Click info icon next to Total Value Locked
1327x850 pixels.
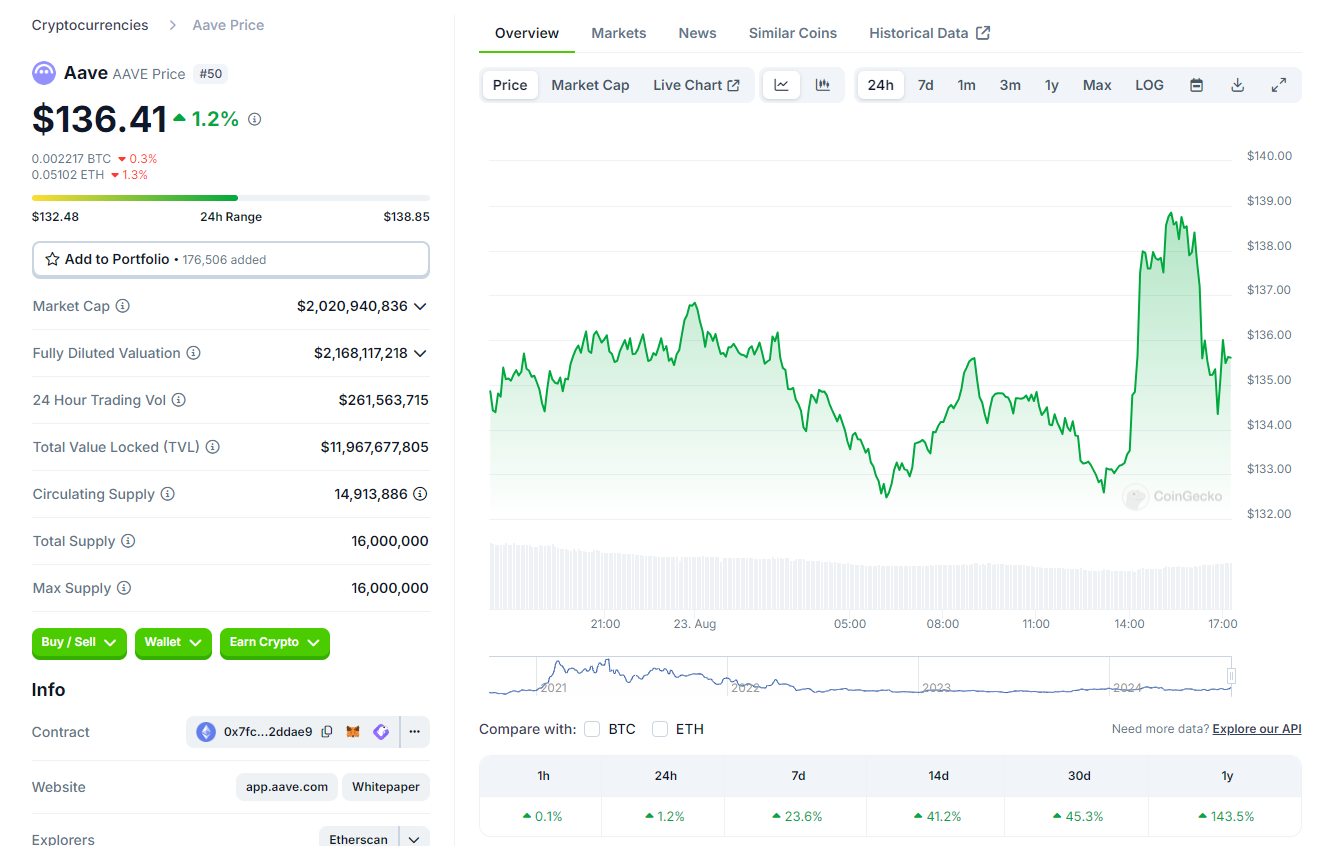coord(212,447)
